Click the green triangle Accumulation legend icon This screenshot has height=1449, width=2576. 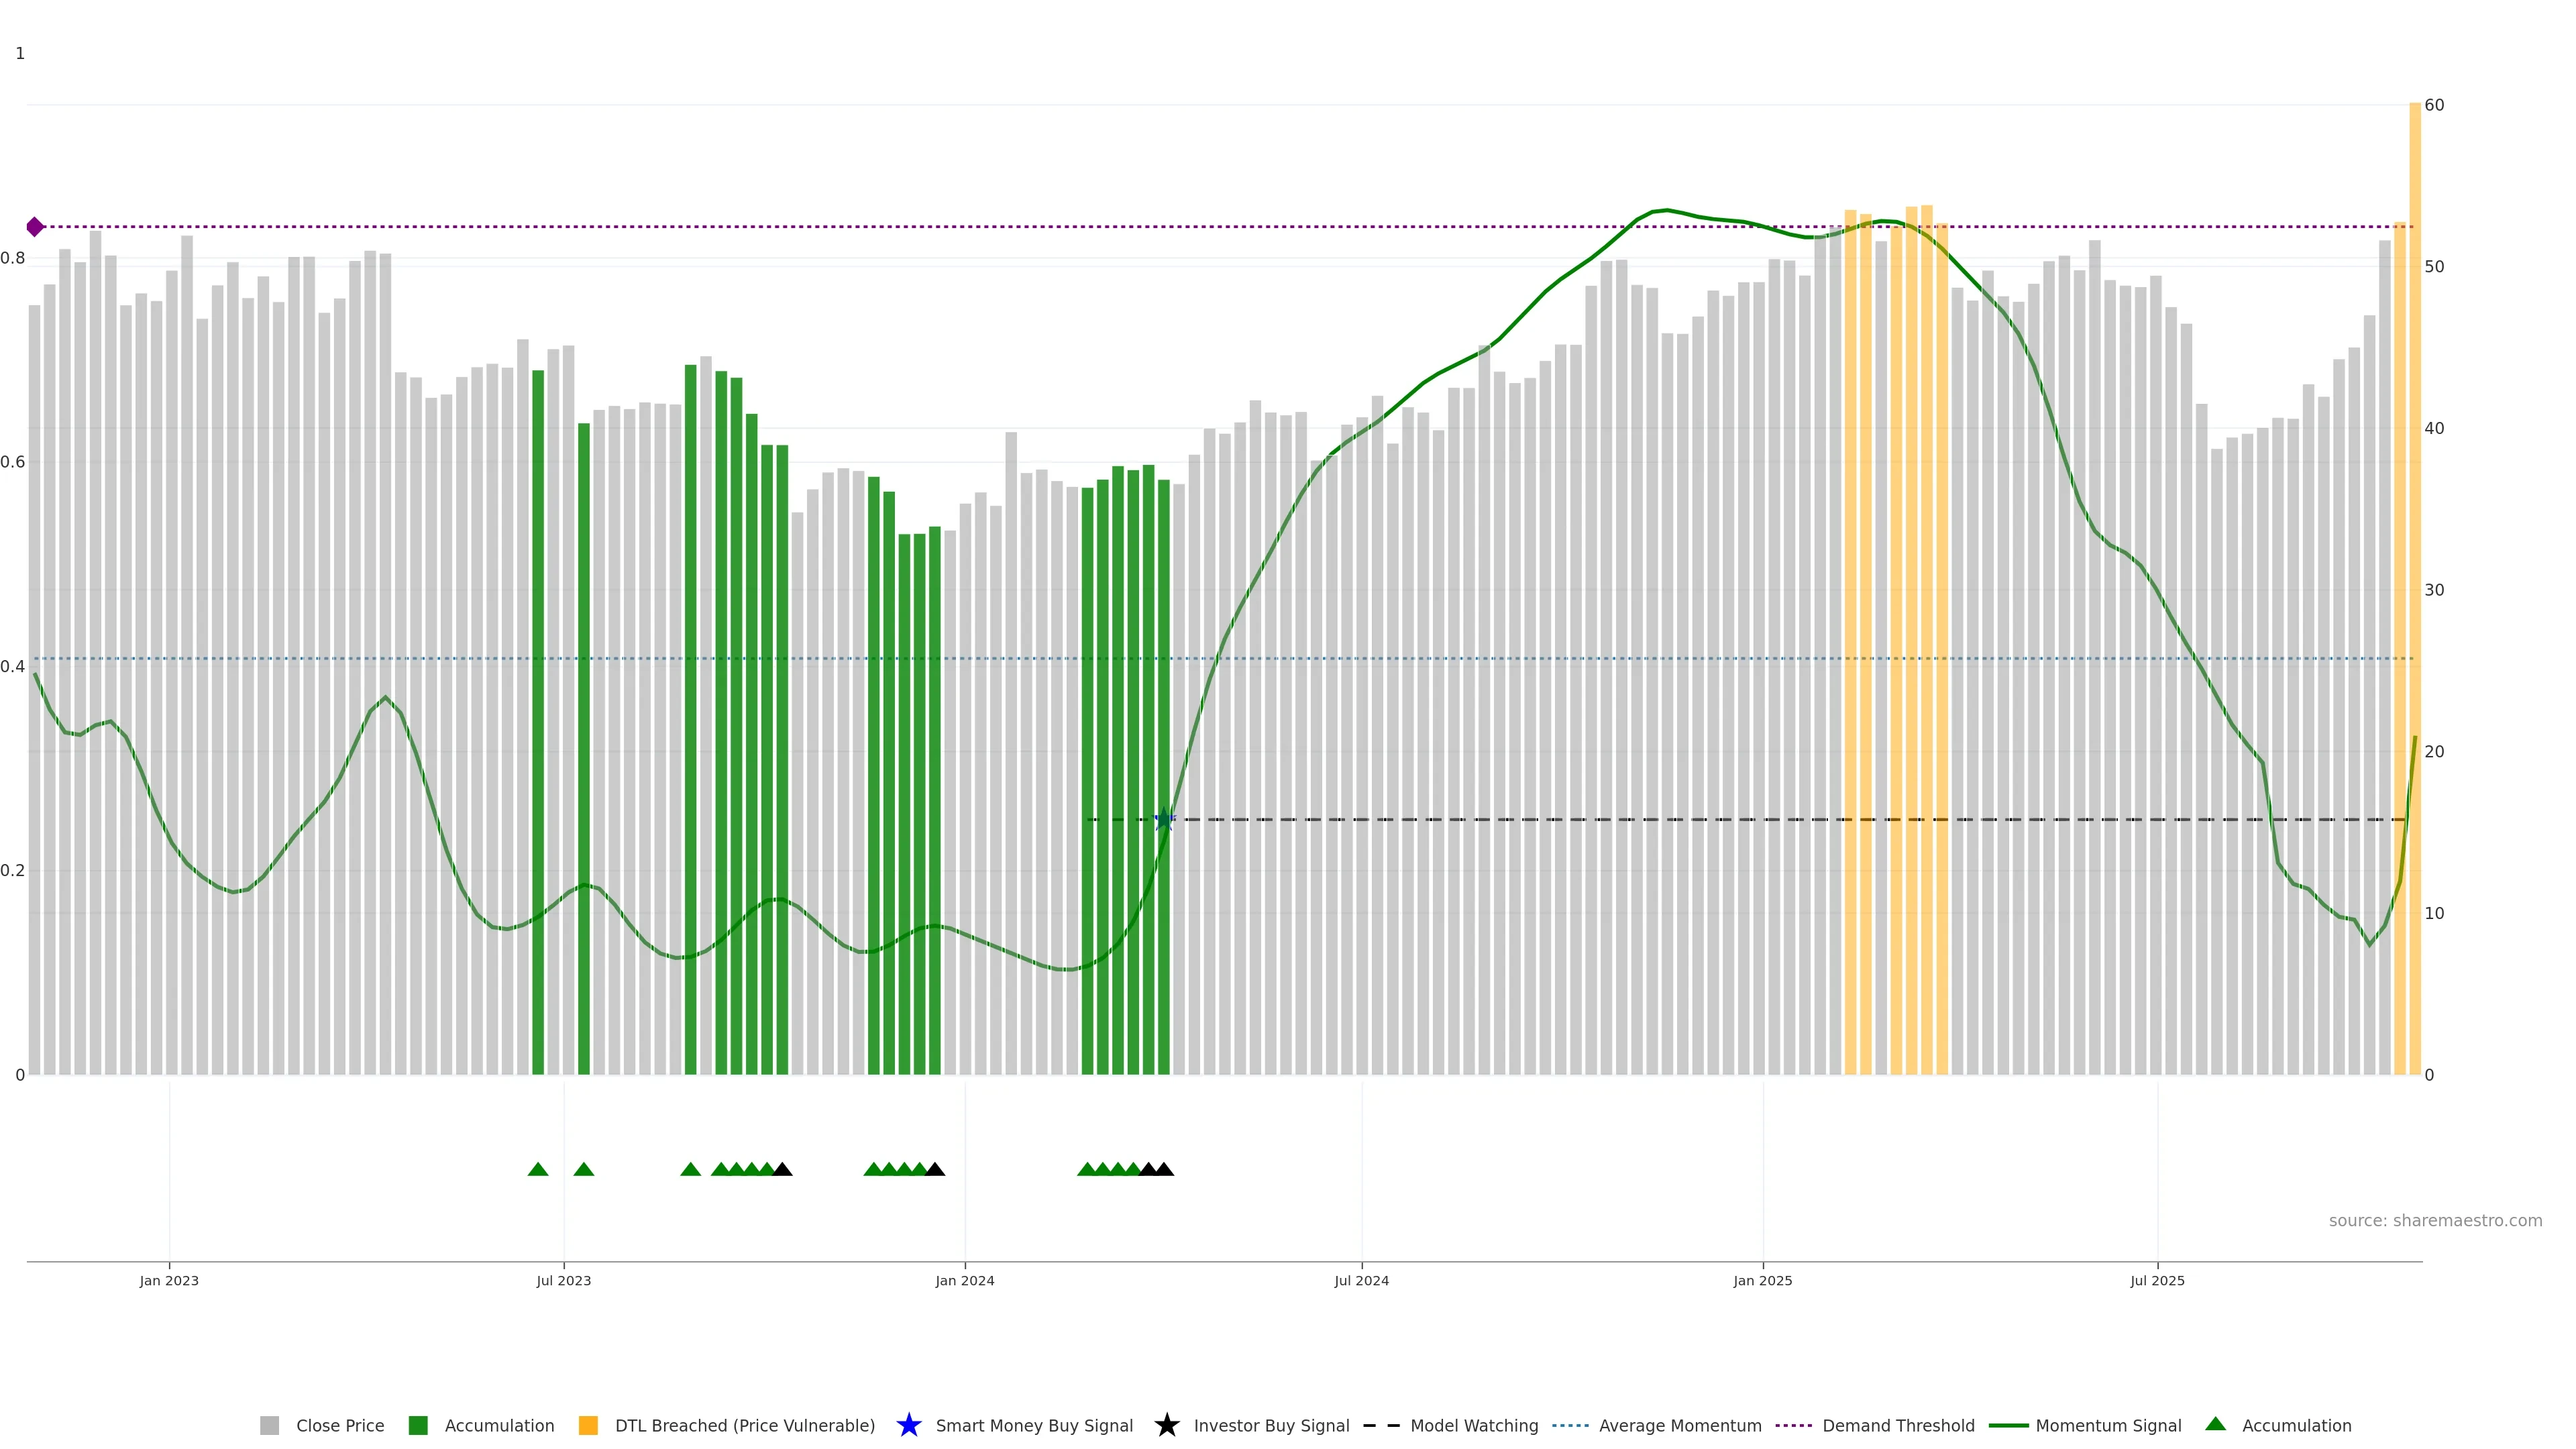[x=2215, y=1424]
